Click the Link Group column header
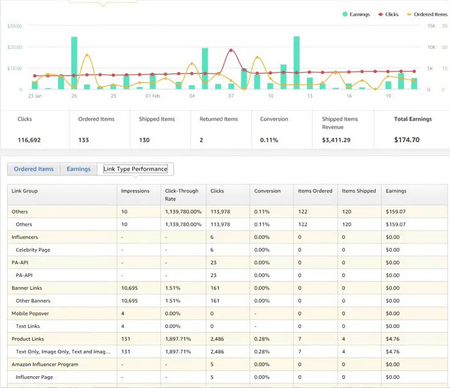The image size is (450, 388). 62,195
